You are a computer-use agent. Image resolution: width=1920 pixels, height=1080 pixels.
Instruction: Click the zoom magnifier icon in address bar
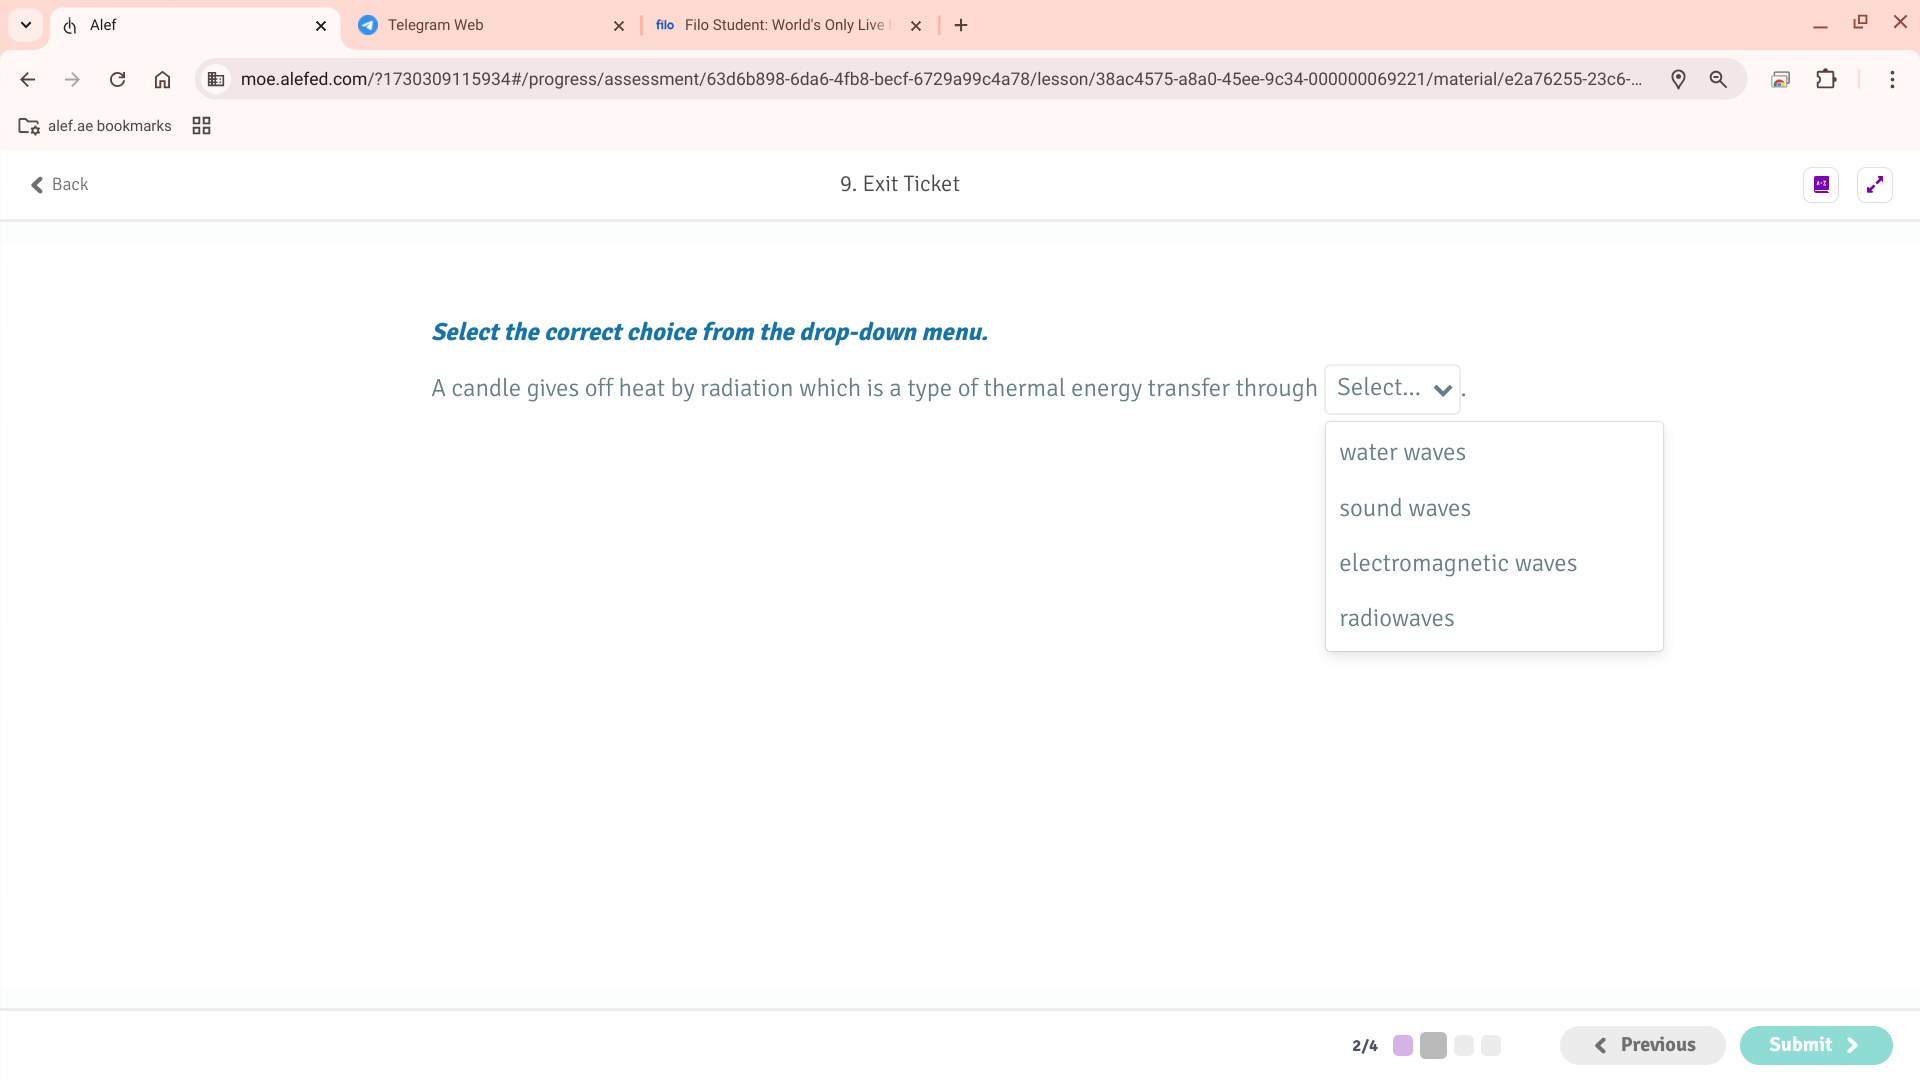[x=1718, y=79]
